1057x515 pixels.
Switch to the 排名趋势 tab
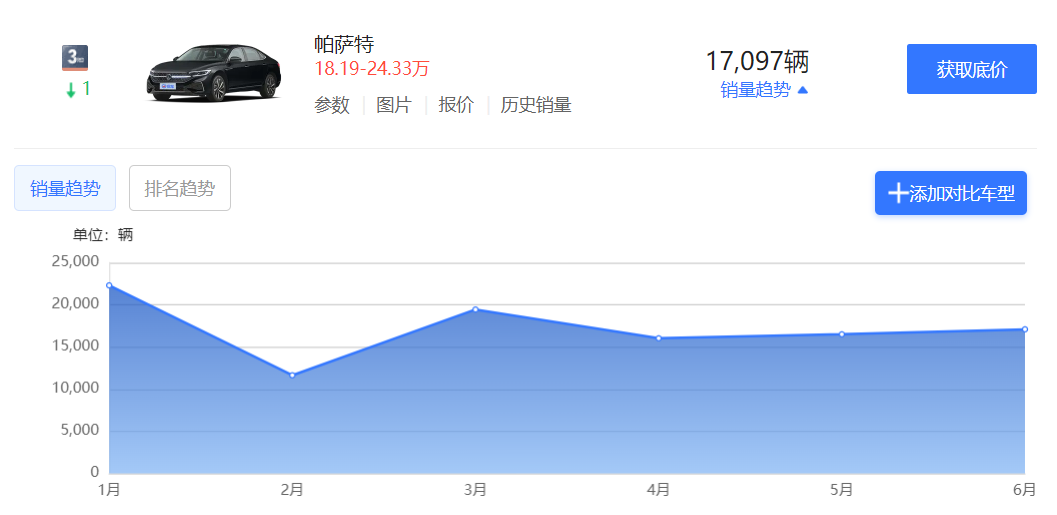(180, 188)
